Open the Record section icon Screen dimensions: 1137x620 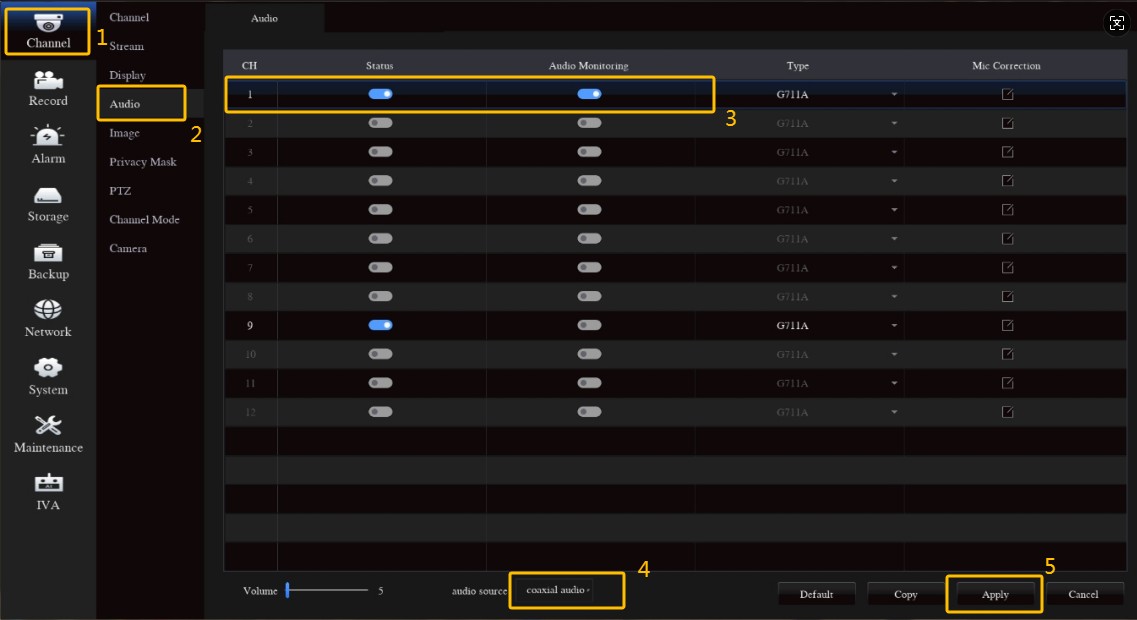(48, 80)
